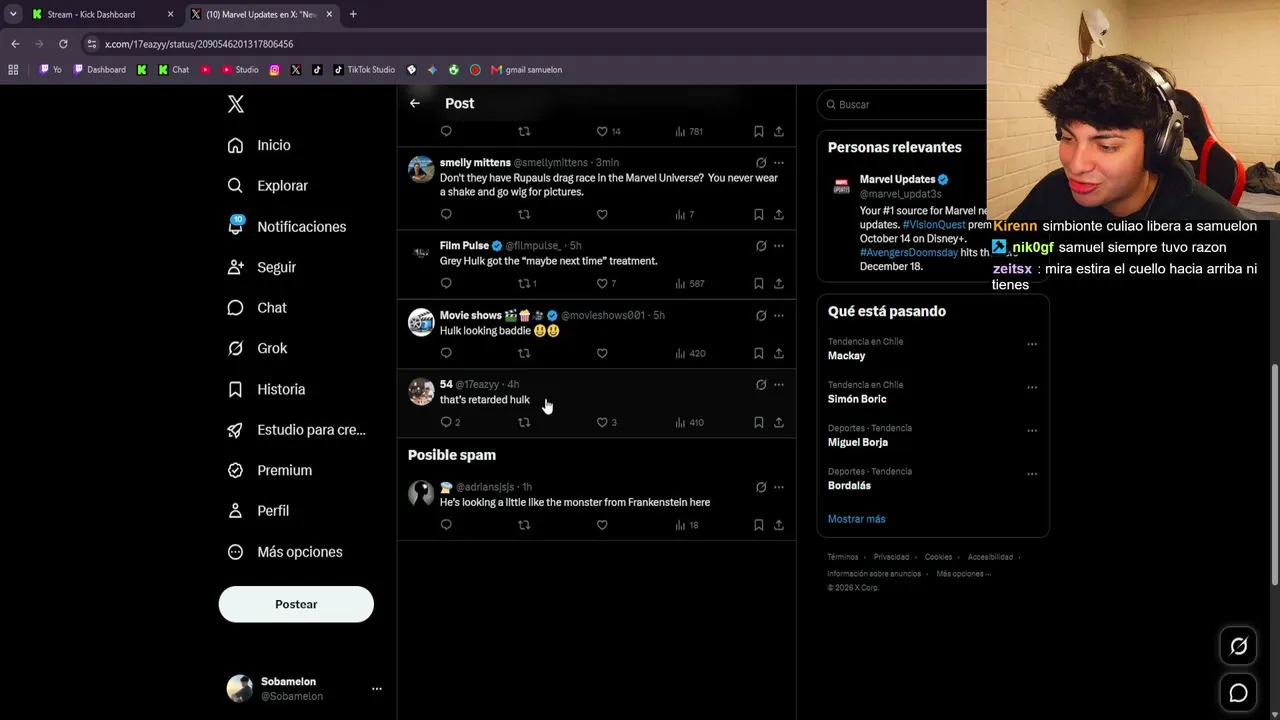The width and height of the screenshot is (1280, 720).
Task: Click the Buscar search field
Action: 902,104
